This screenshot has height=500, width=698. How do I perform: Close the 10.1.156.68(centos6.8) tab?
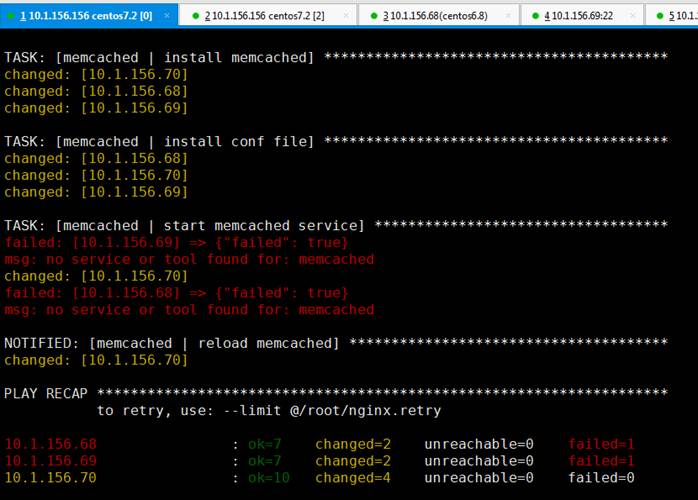508,16
